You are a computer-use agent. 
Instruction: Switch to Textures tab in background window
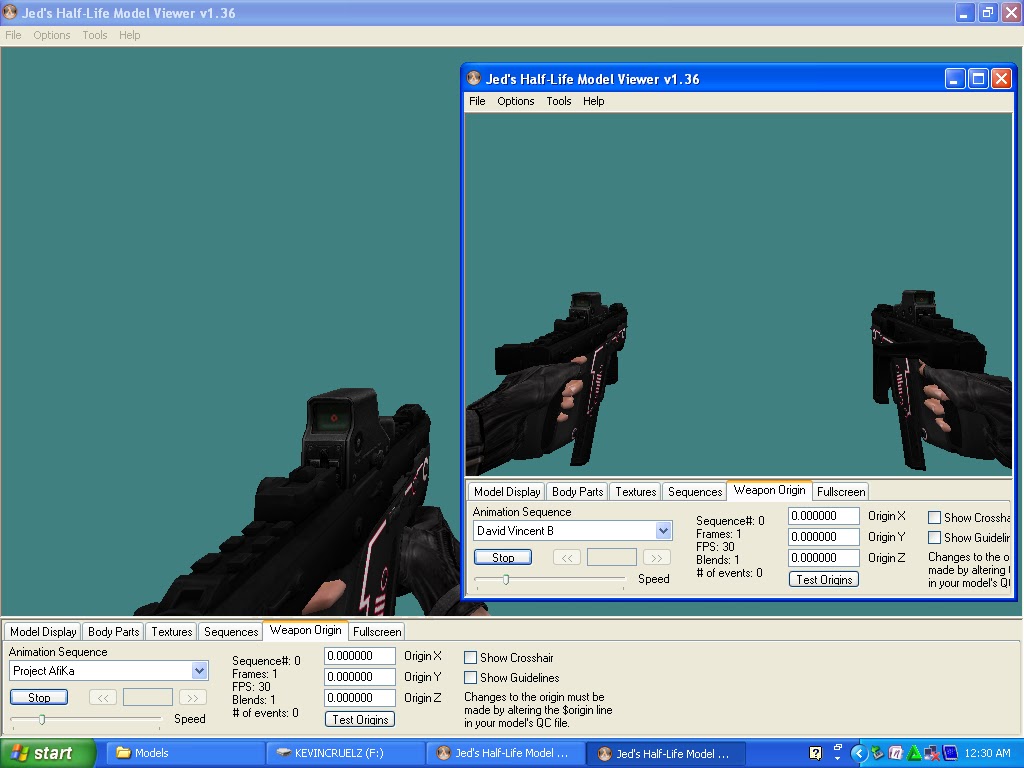172,632
